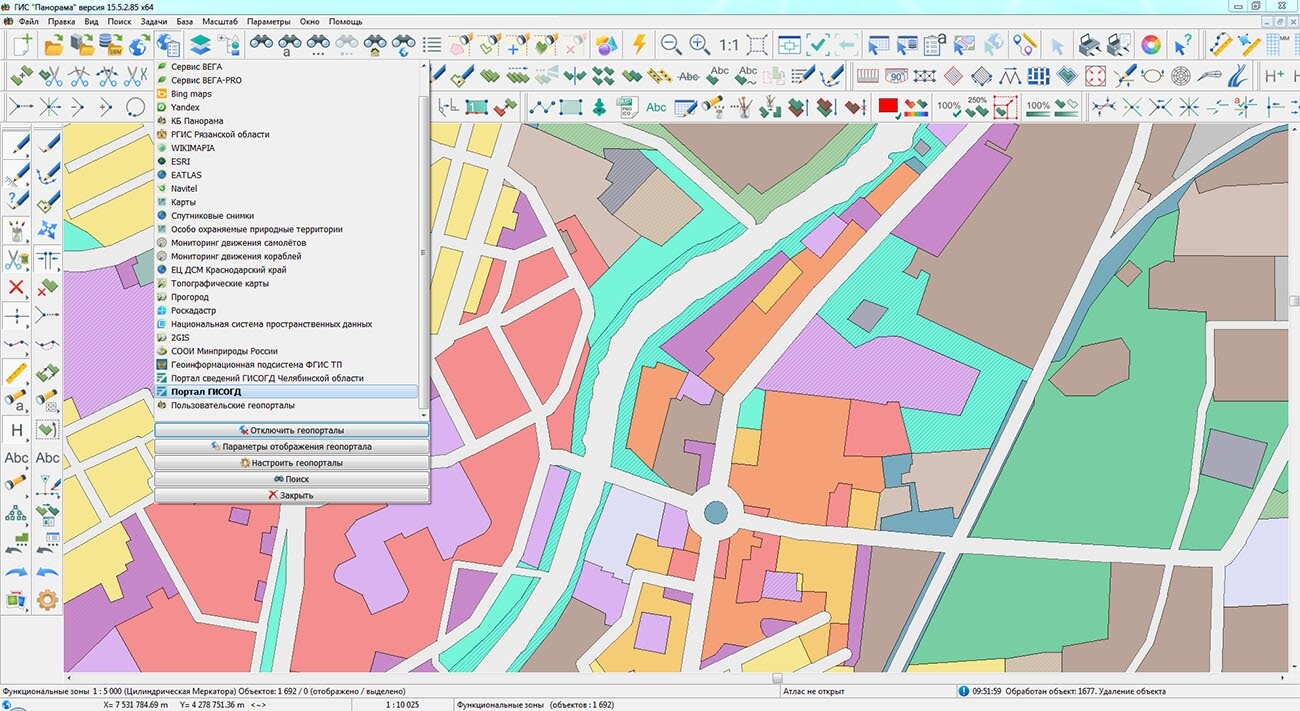Select Bing maps geoportal entry
The height and width of the screenshot is (711, 1300).
(x=191, y=94)
